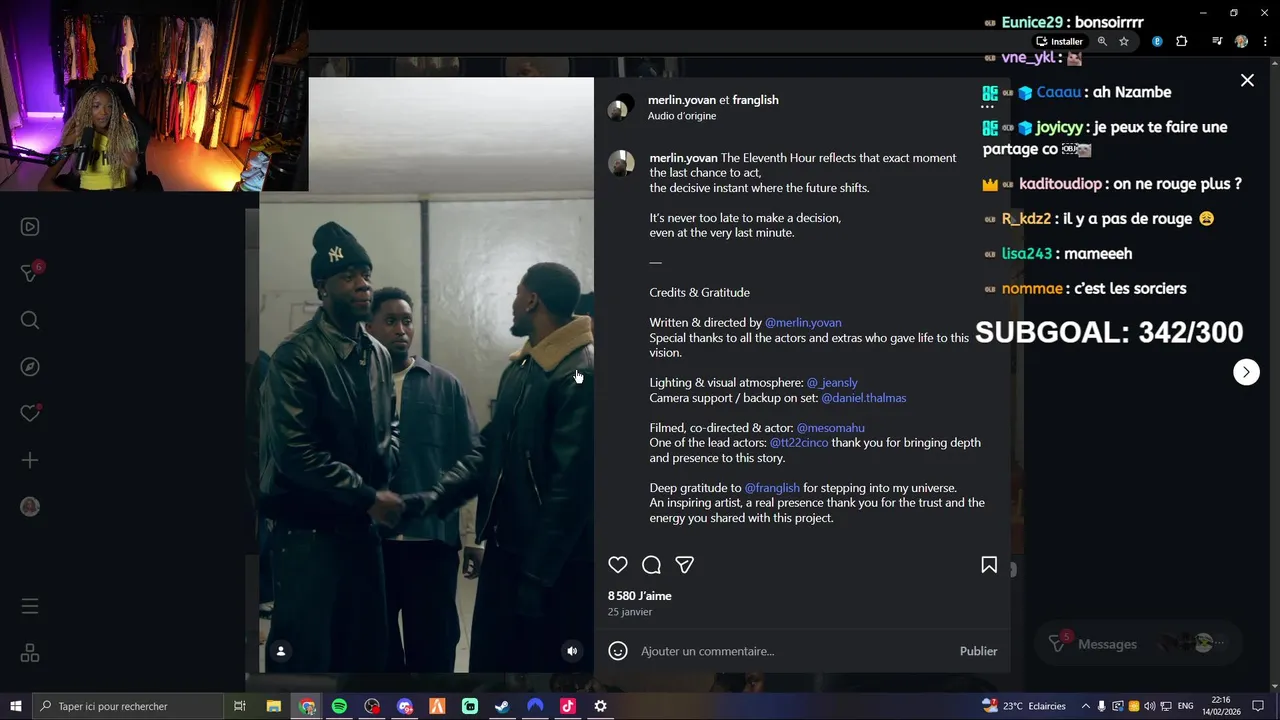The image size is (1280, 720).
Task: Open the comment bubble icon under the post
Action: (x=651, y=565)
